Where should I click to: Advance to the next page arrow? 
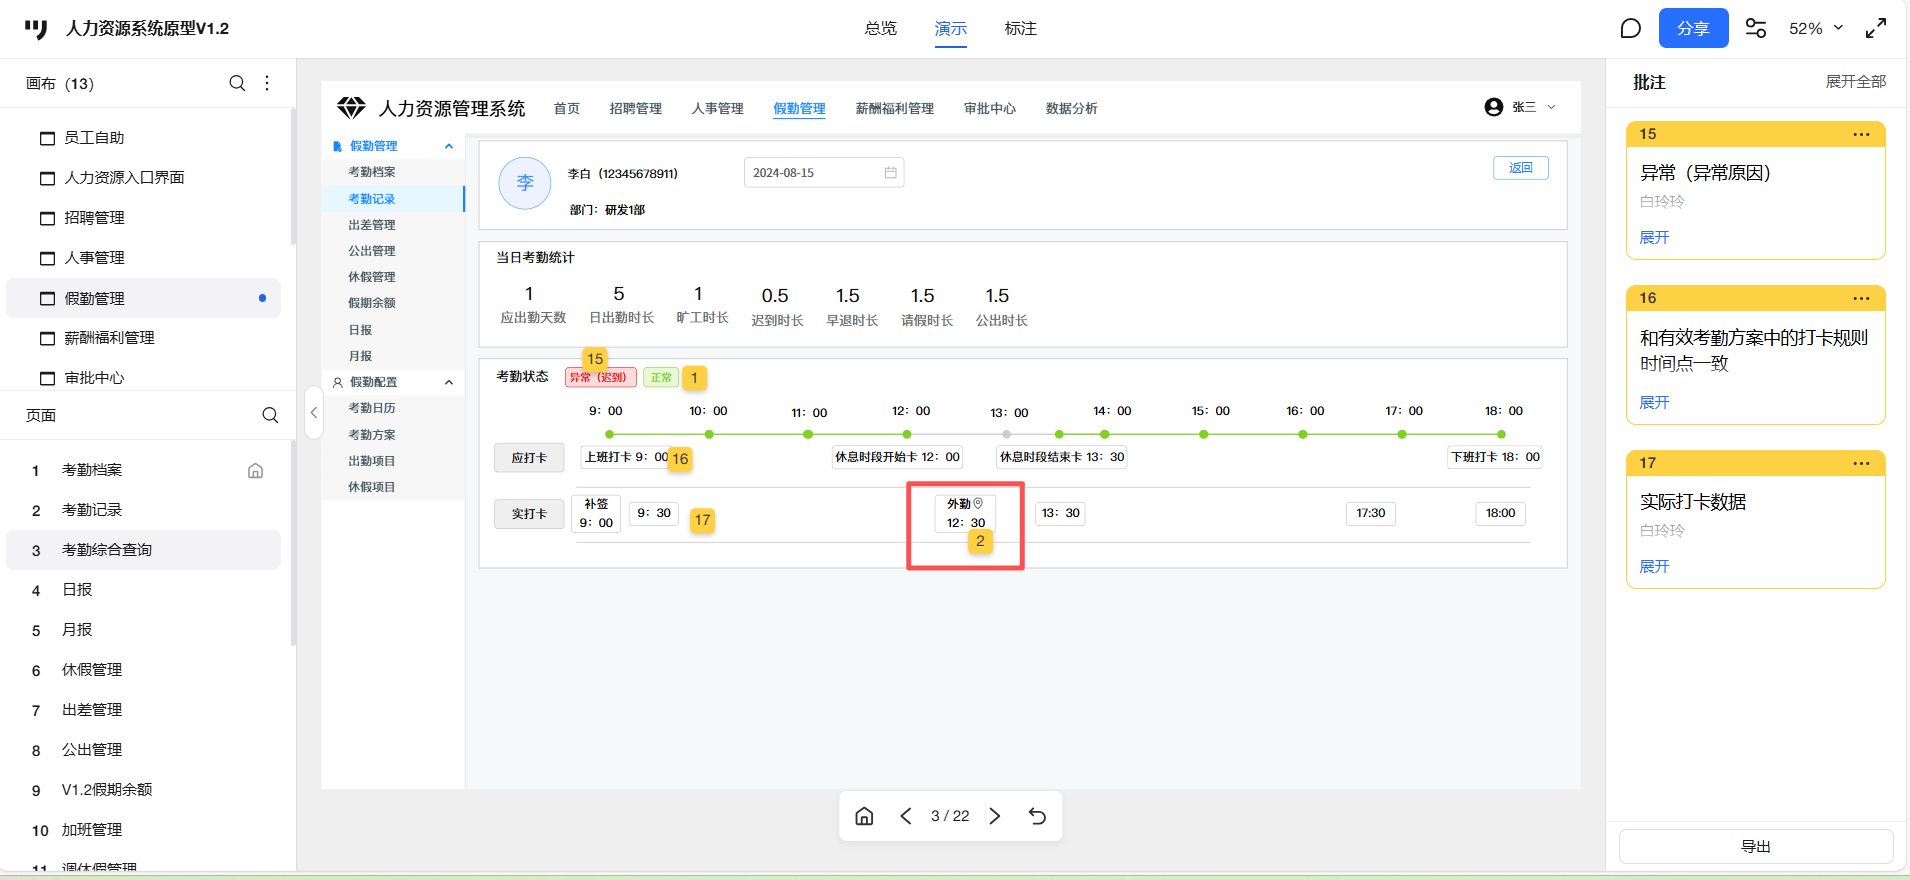[x=995, y=816]
